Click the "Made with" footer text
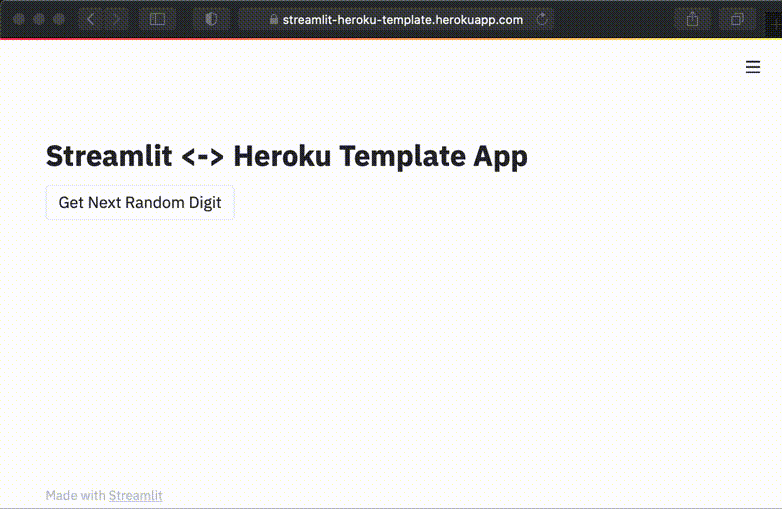Viewport: 782px width, 509px height. (76, 495)
